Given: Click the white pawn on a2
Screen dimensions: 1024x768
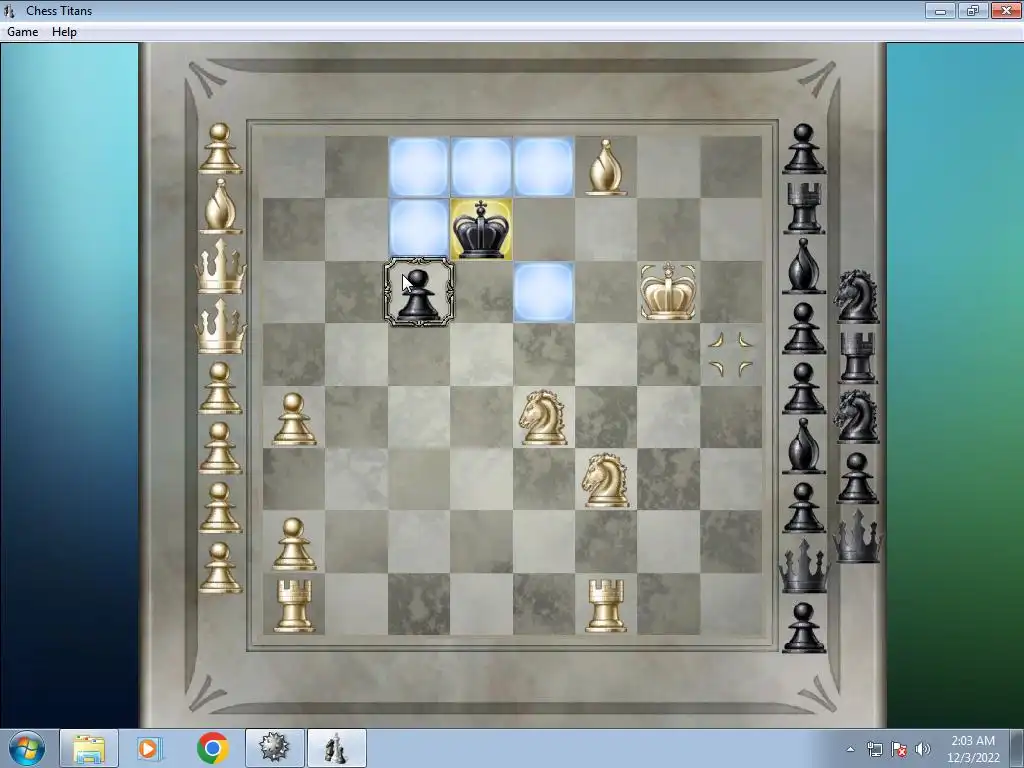Looking at the screenshot, I should [294, 543].
